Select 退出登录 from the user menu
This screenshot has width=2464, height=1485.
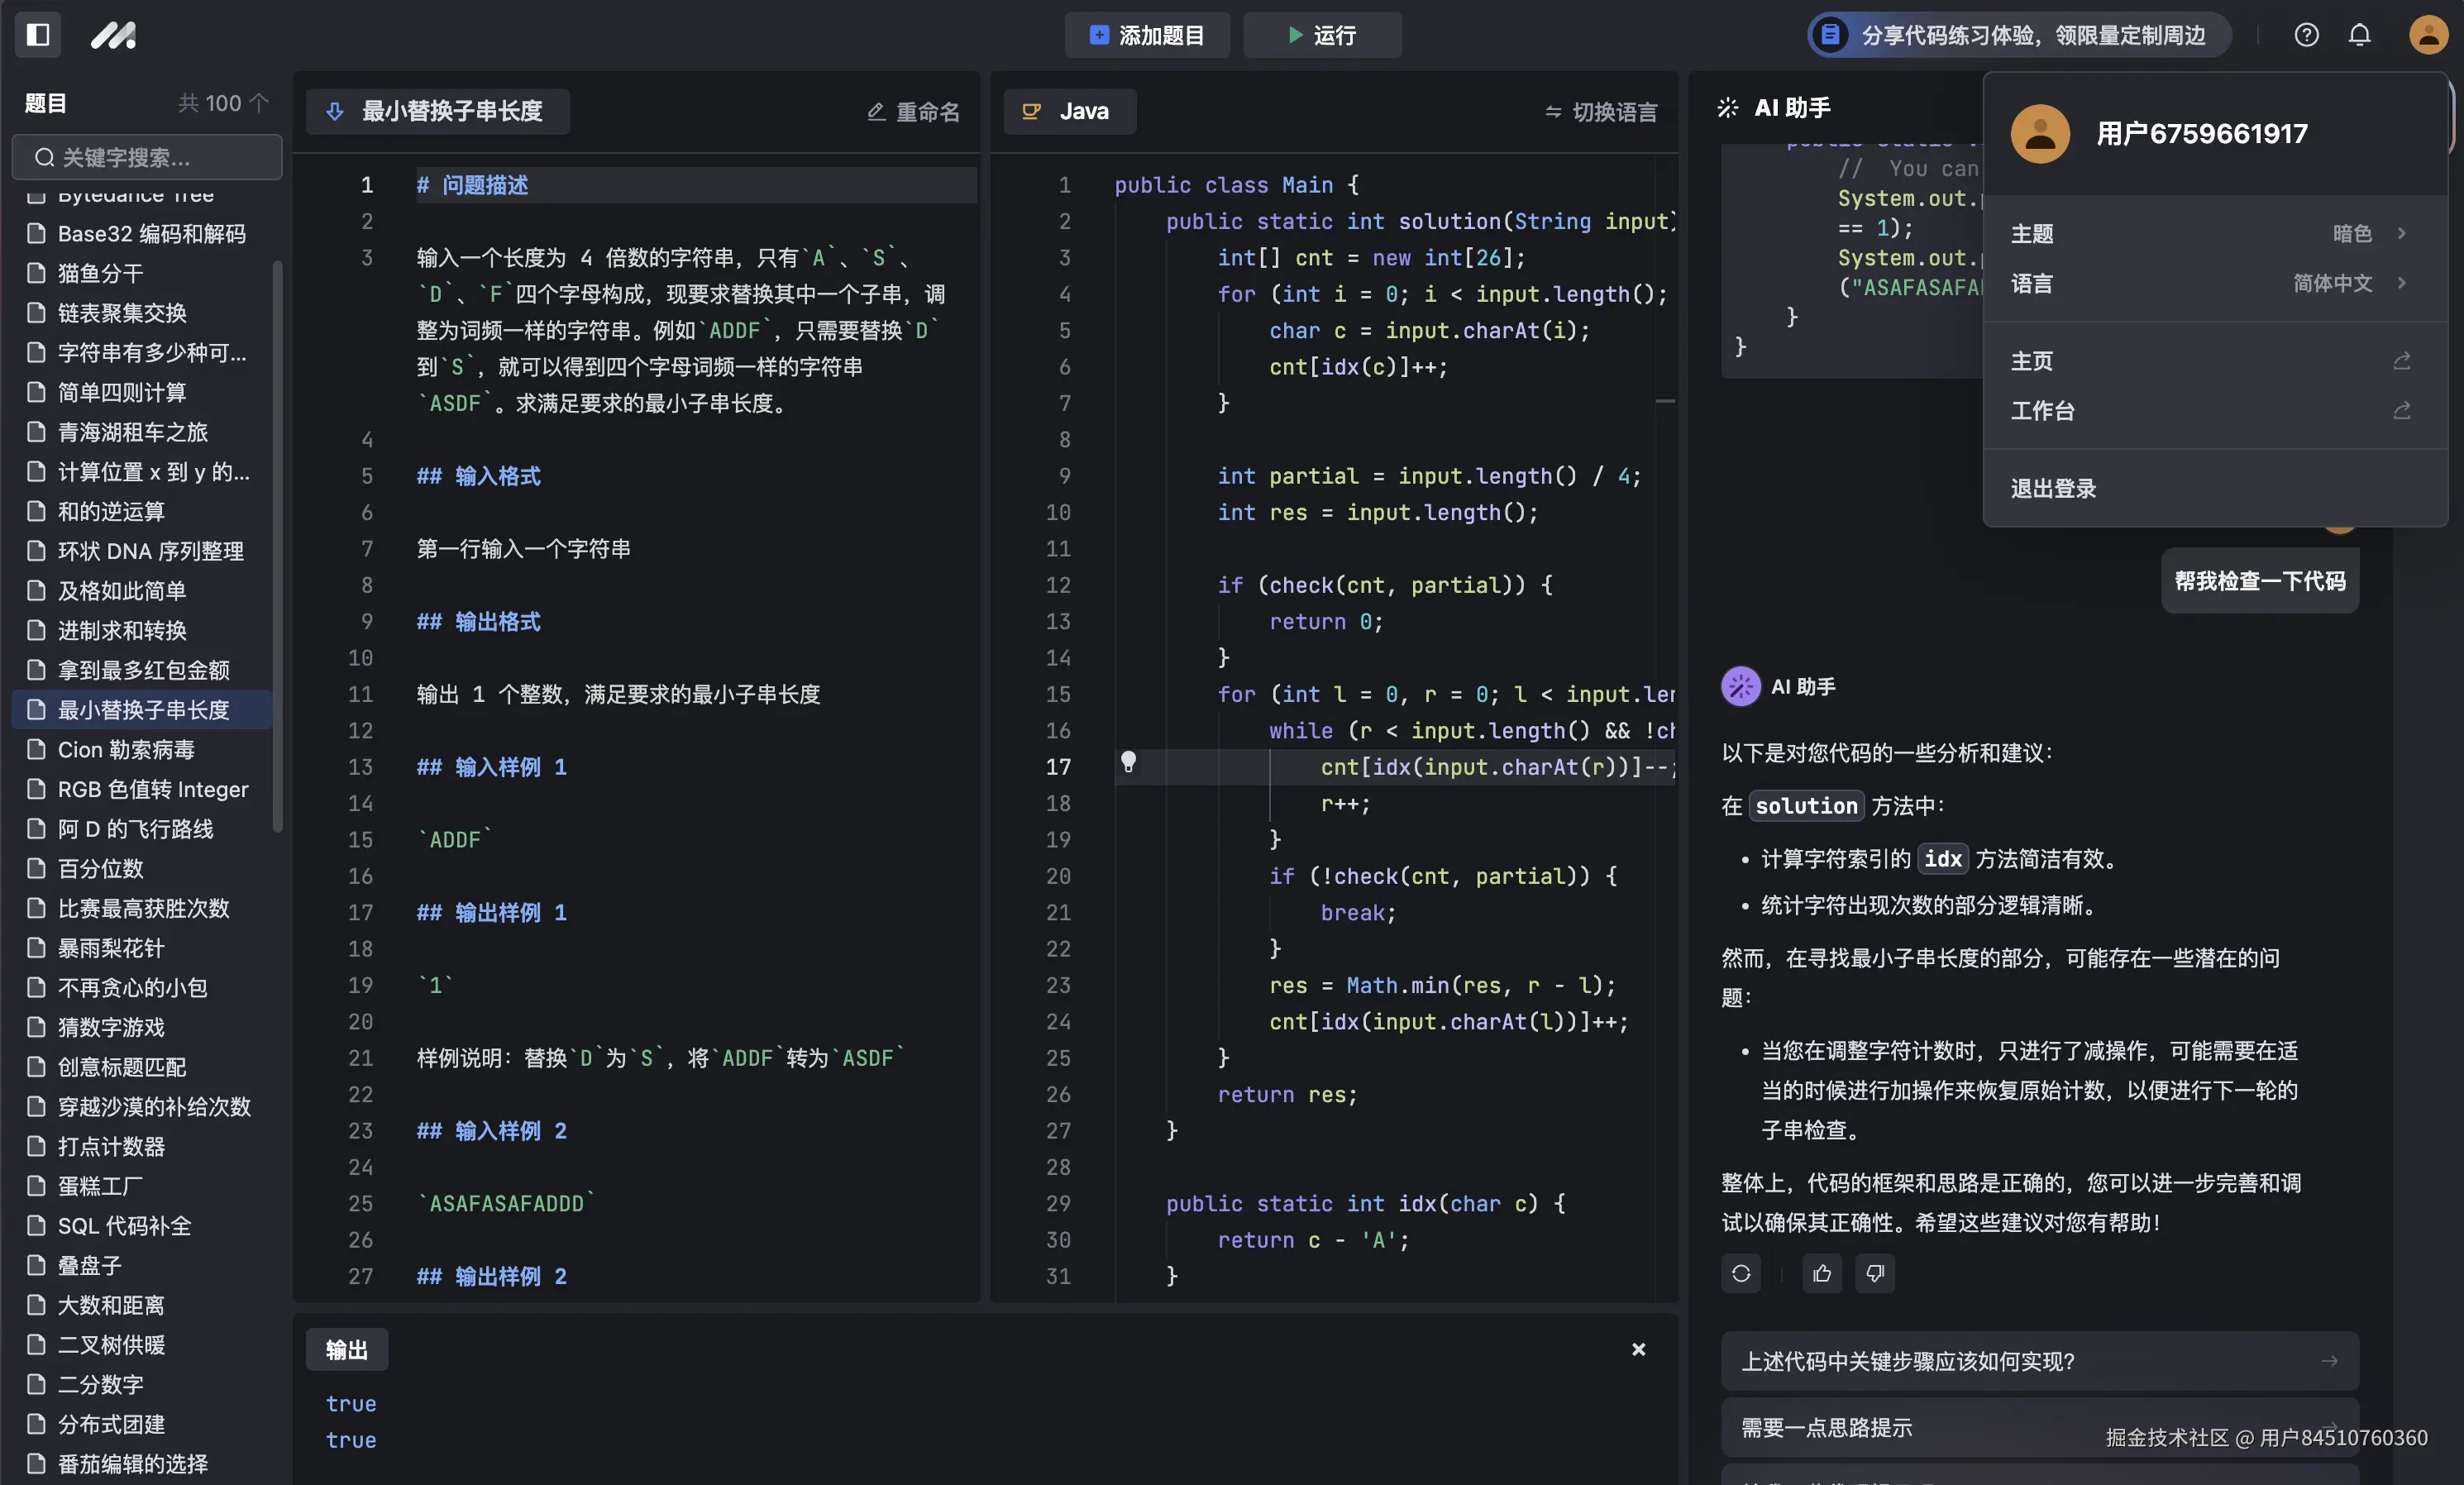pyautogui.click(x=2052, y=488)
